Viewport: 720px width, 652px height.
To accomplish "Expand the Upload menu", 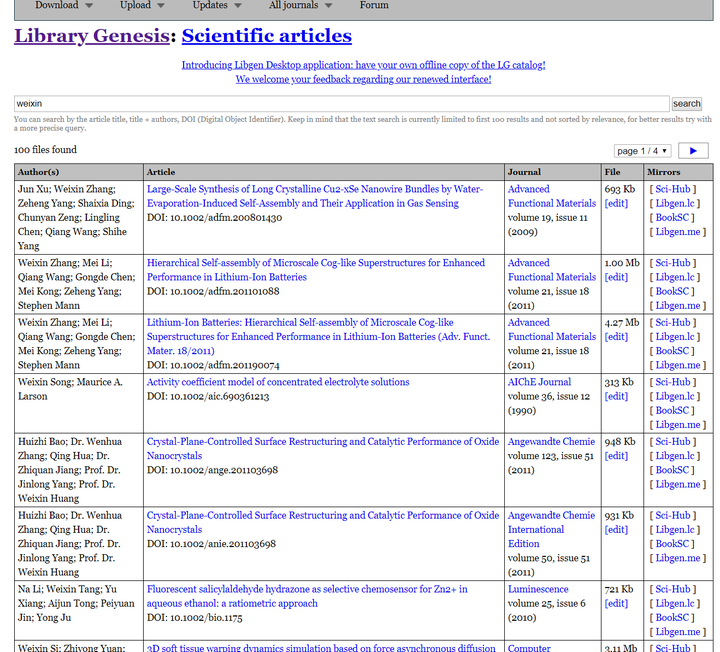I will click(142, 5).
